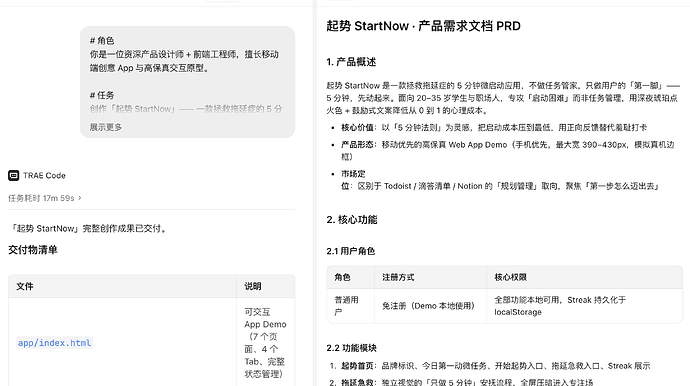Click the PRD document title 起势 StartNow
690x386 pixels.
(x=423, y=26)
